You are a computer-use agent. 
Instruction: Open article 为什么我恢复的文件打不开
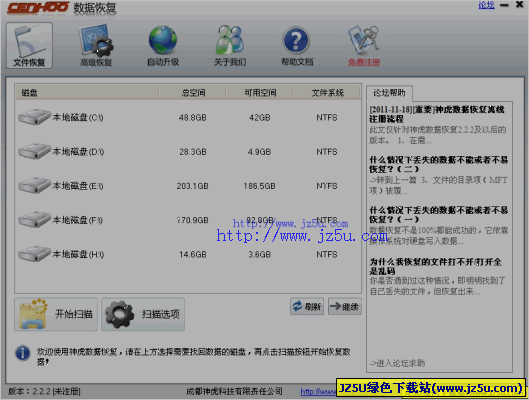(435, 266)
